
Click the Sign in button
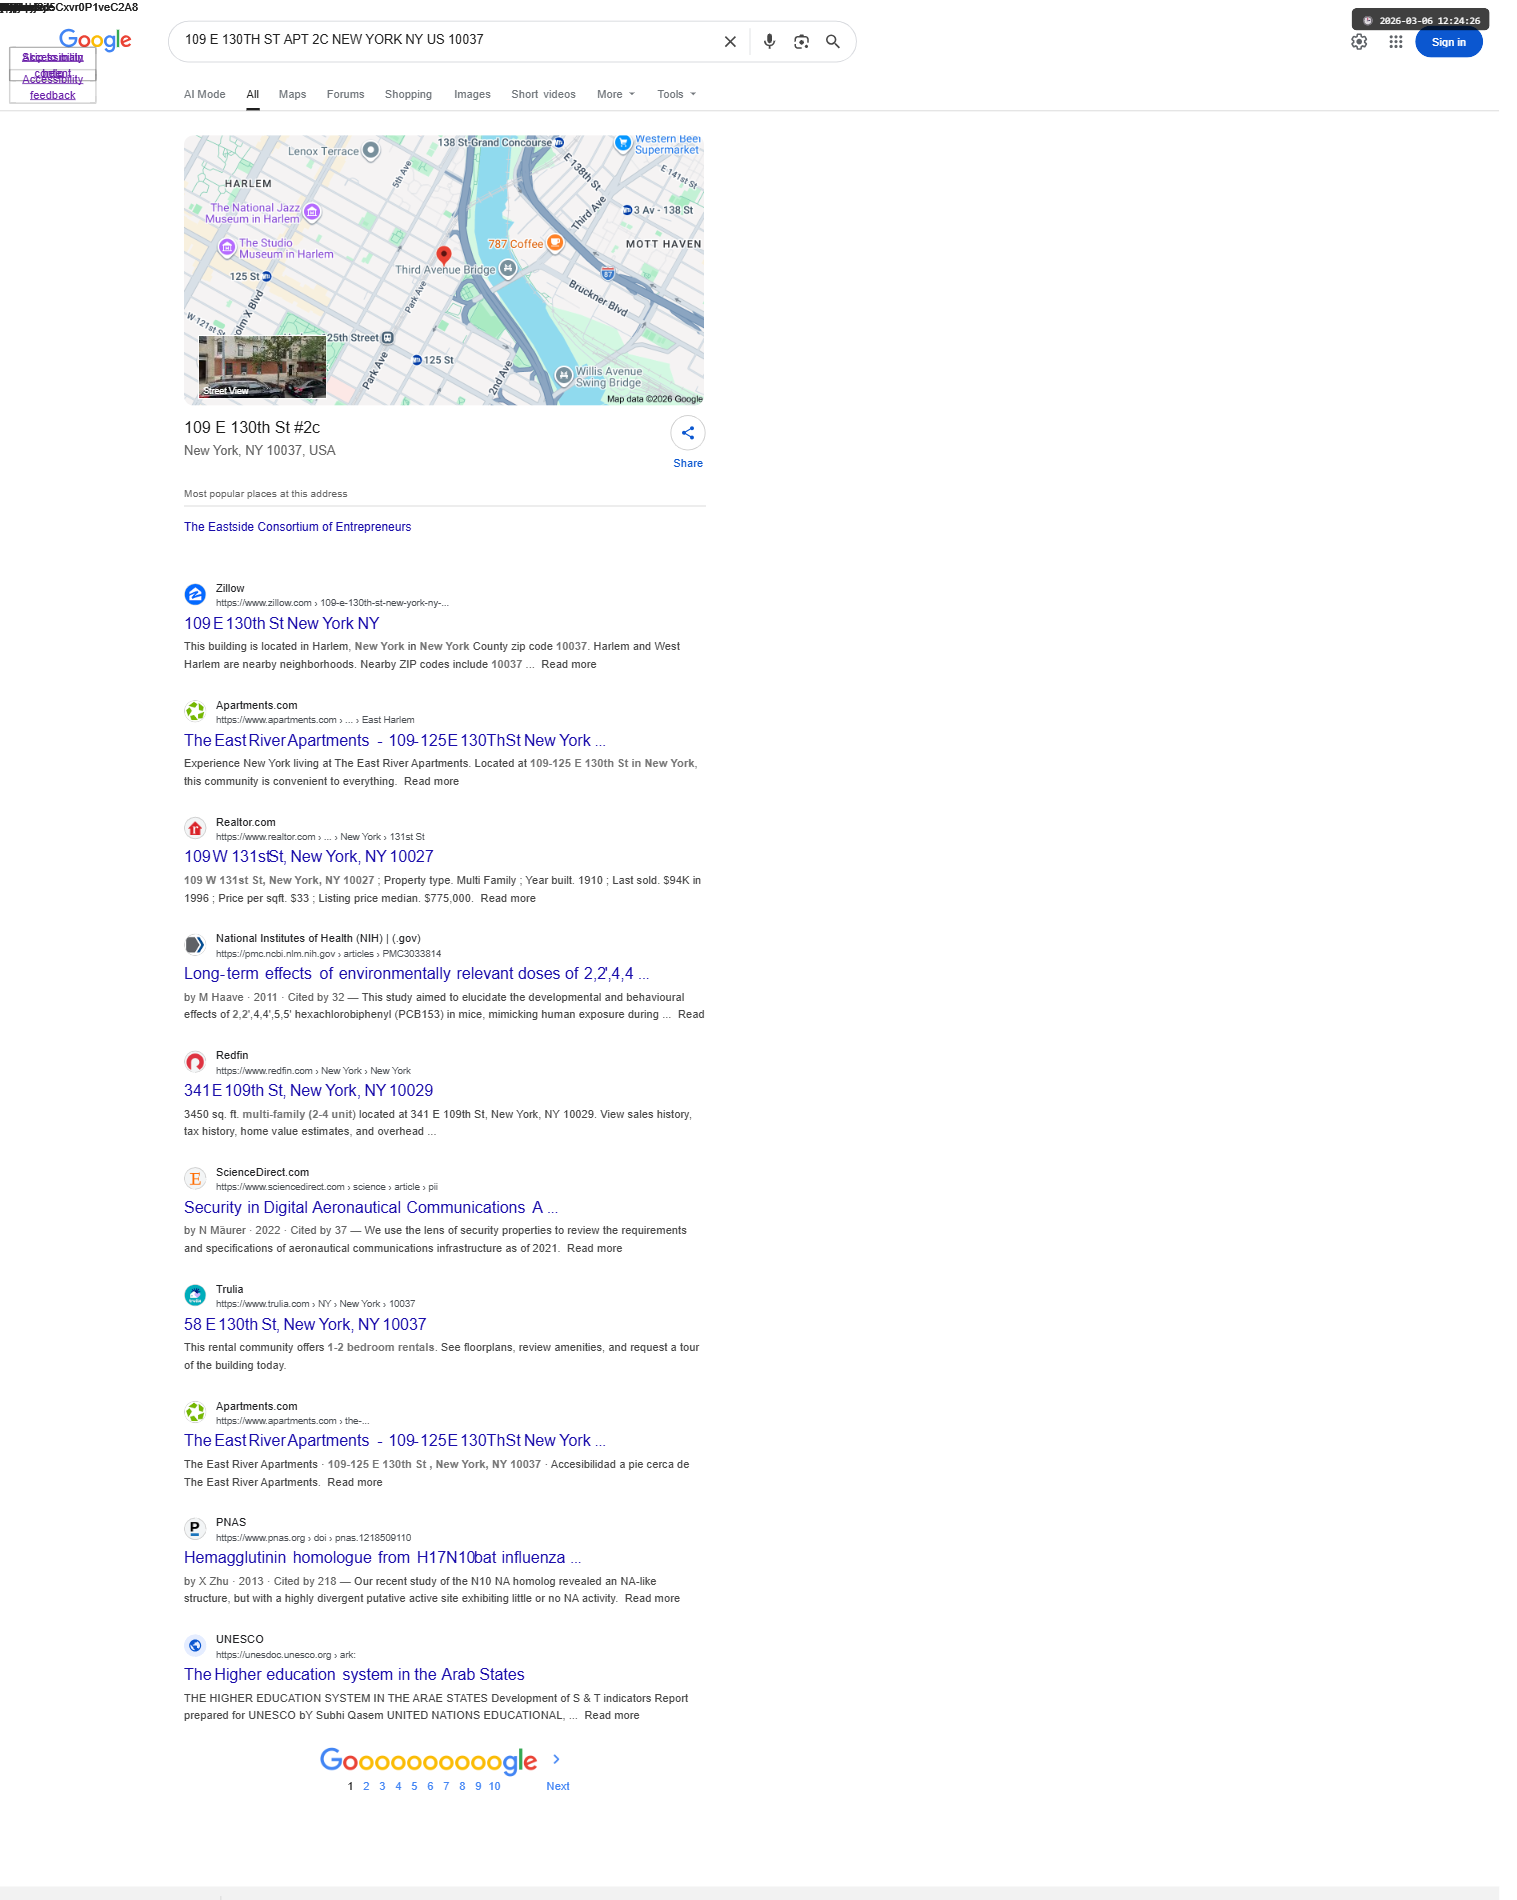click(1448, 42)
